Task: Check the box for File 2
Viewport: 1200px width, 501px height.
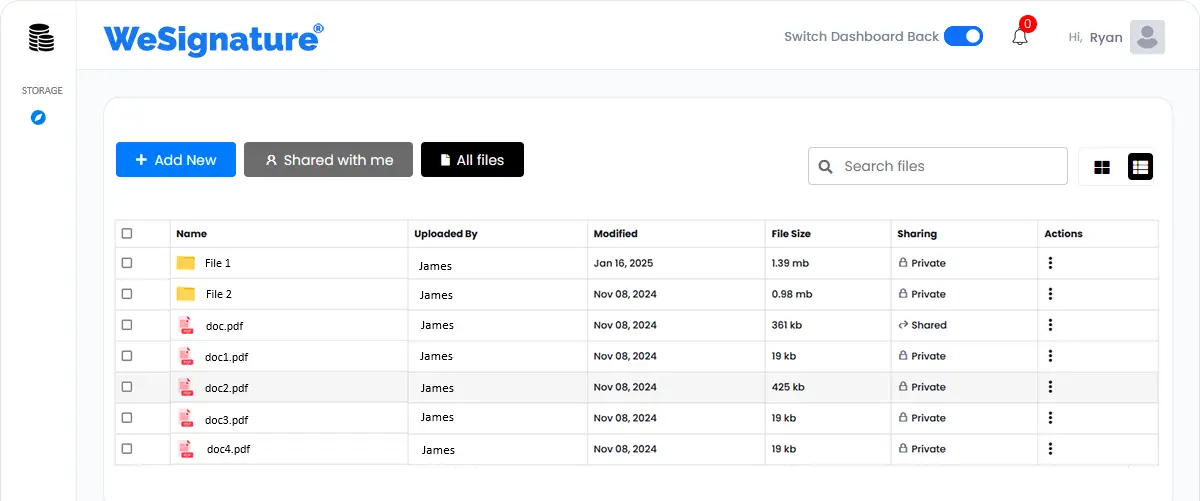Action: pos(127,294)
